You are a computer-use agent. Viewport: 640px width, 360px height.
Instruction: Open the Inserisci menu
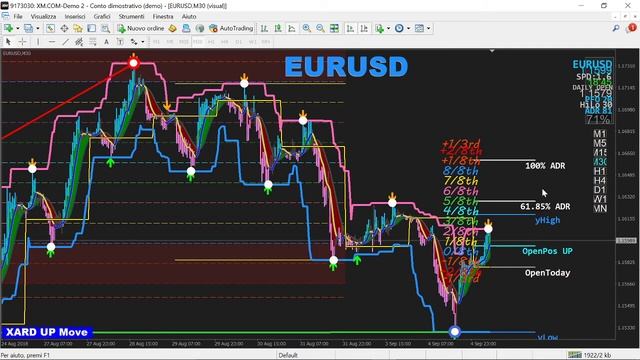(x=75, y=16)
